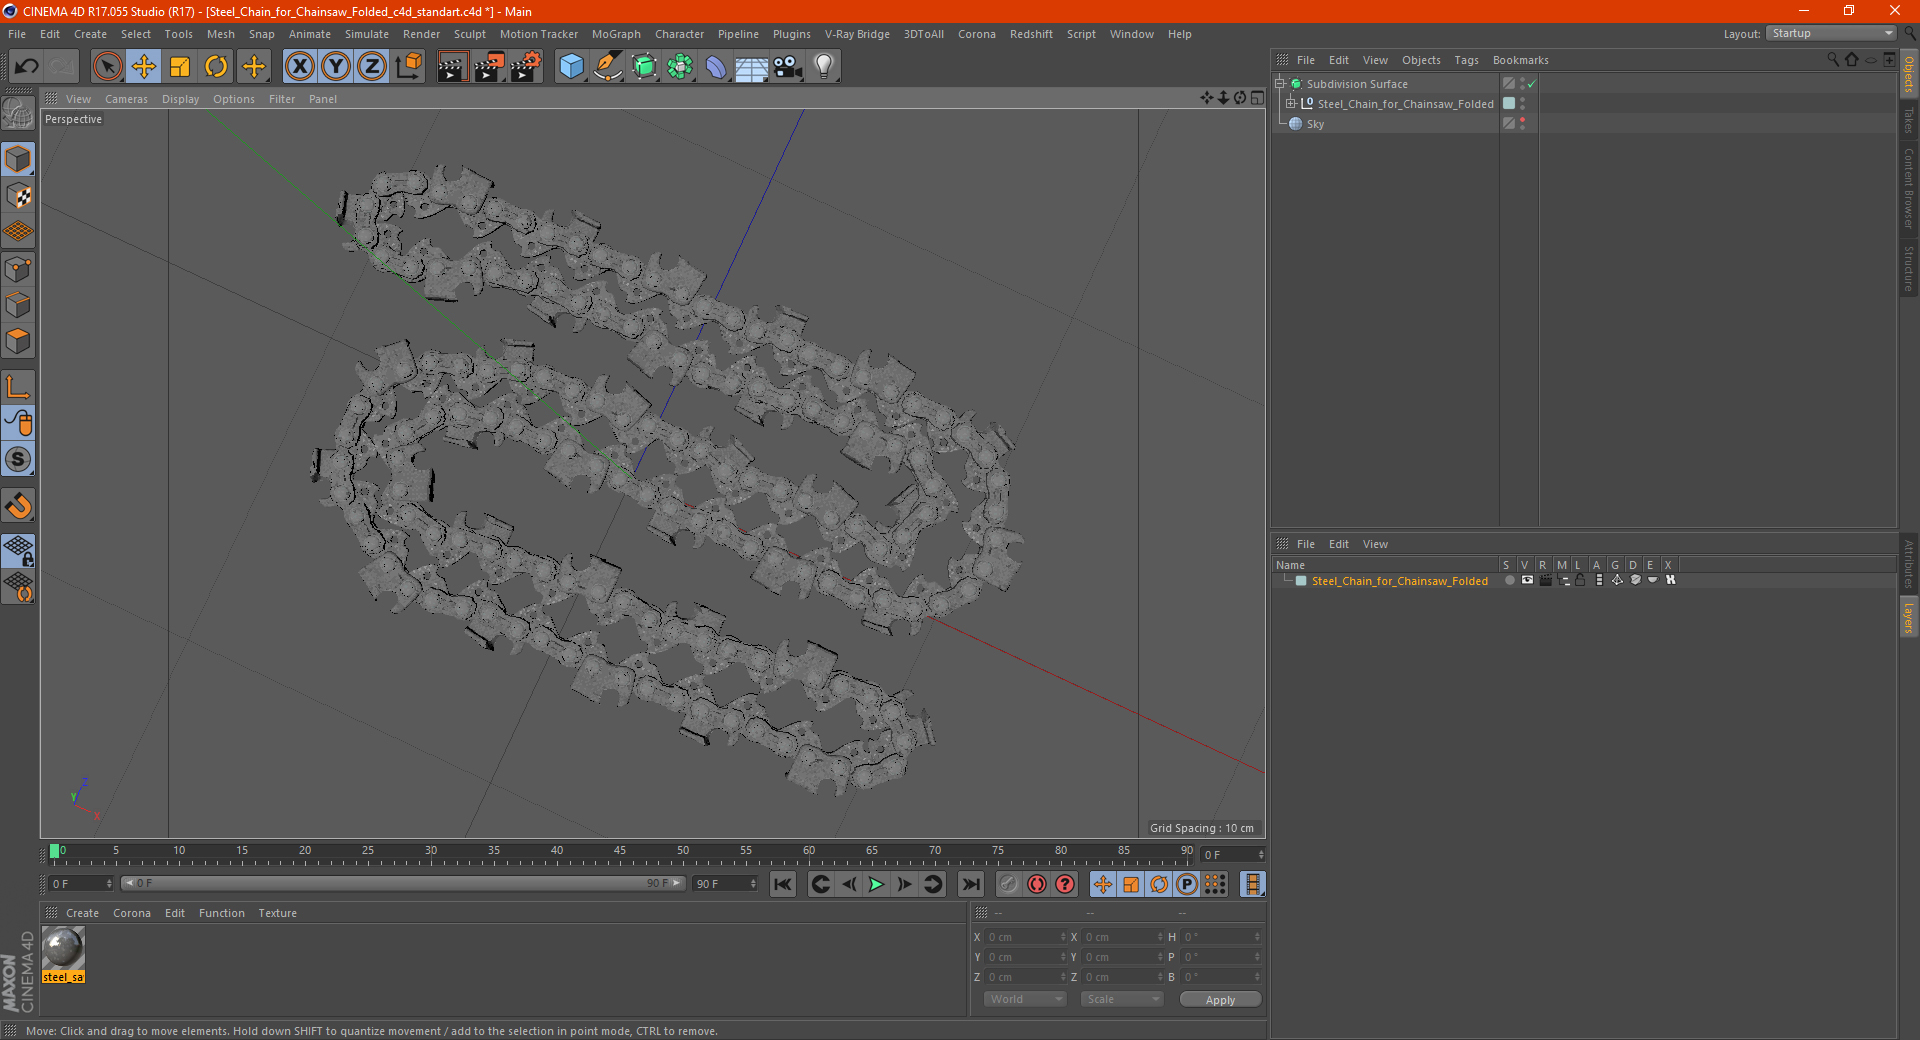Select the steel_sa material thumbnail
This screenshot has height=1040, width=1920.
[x=63, y=955]
